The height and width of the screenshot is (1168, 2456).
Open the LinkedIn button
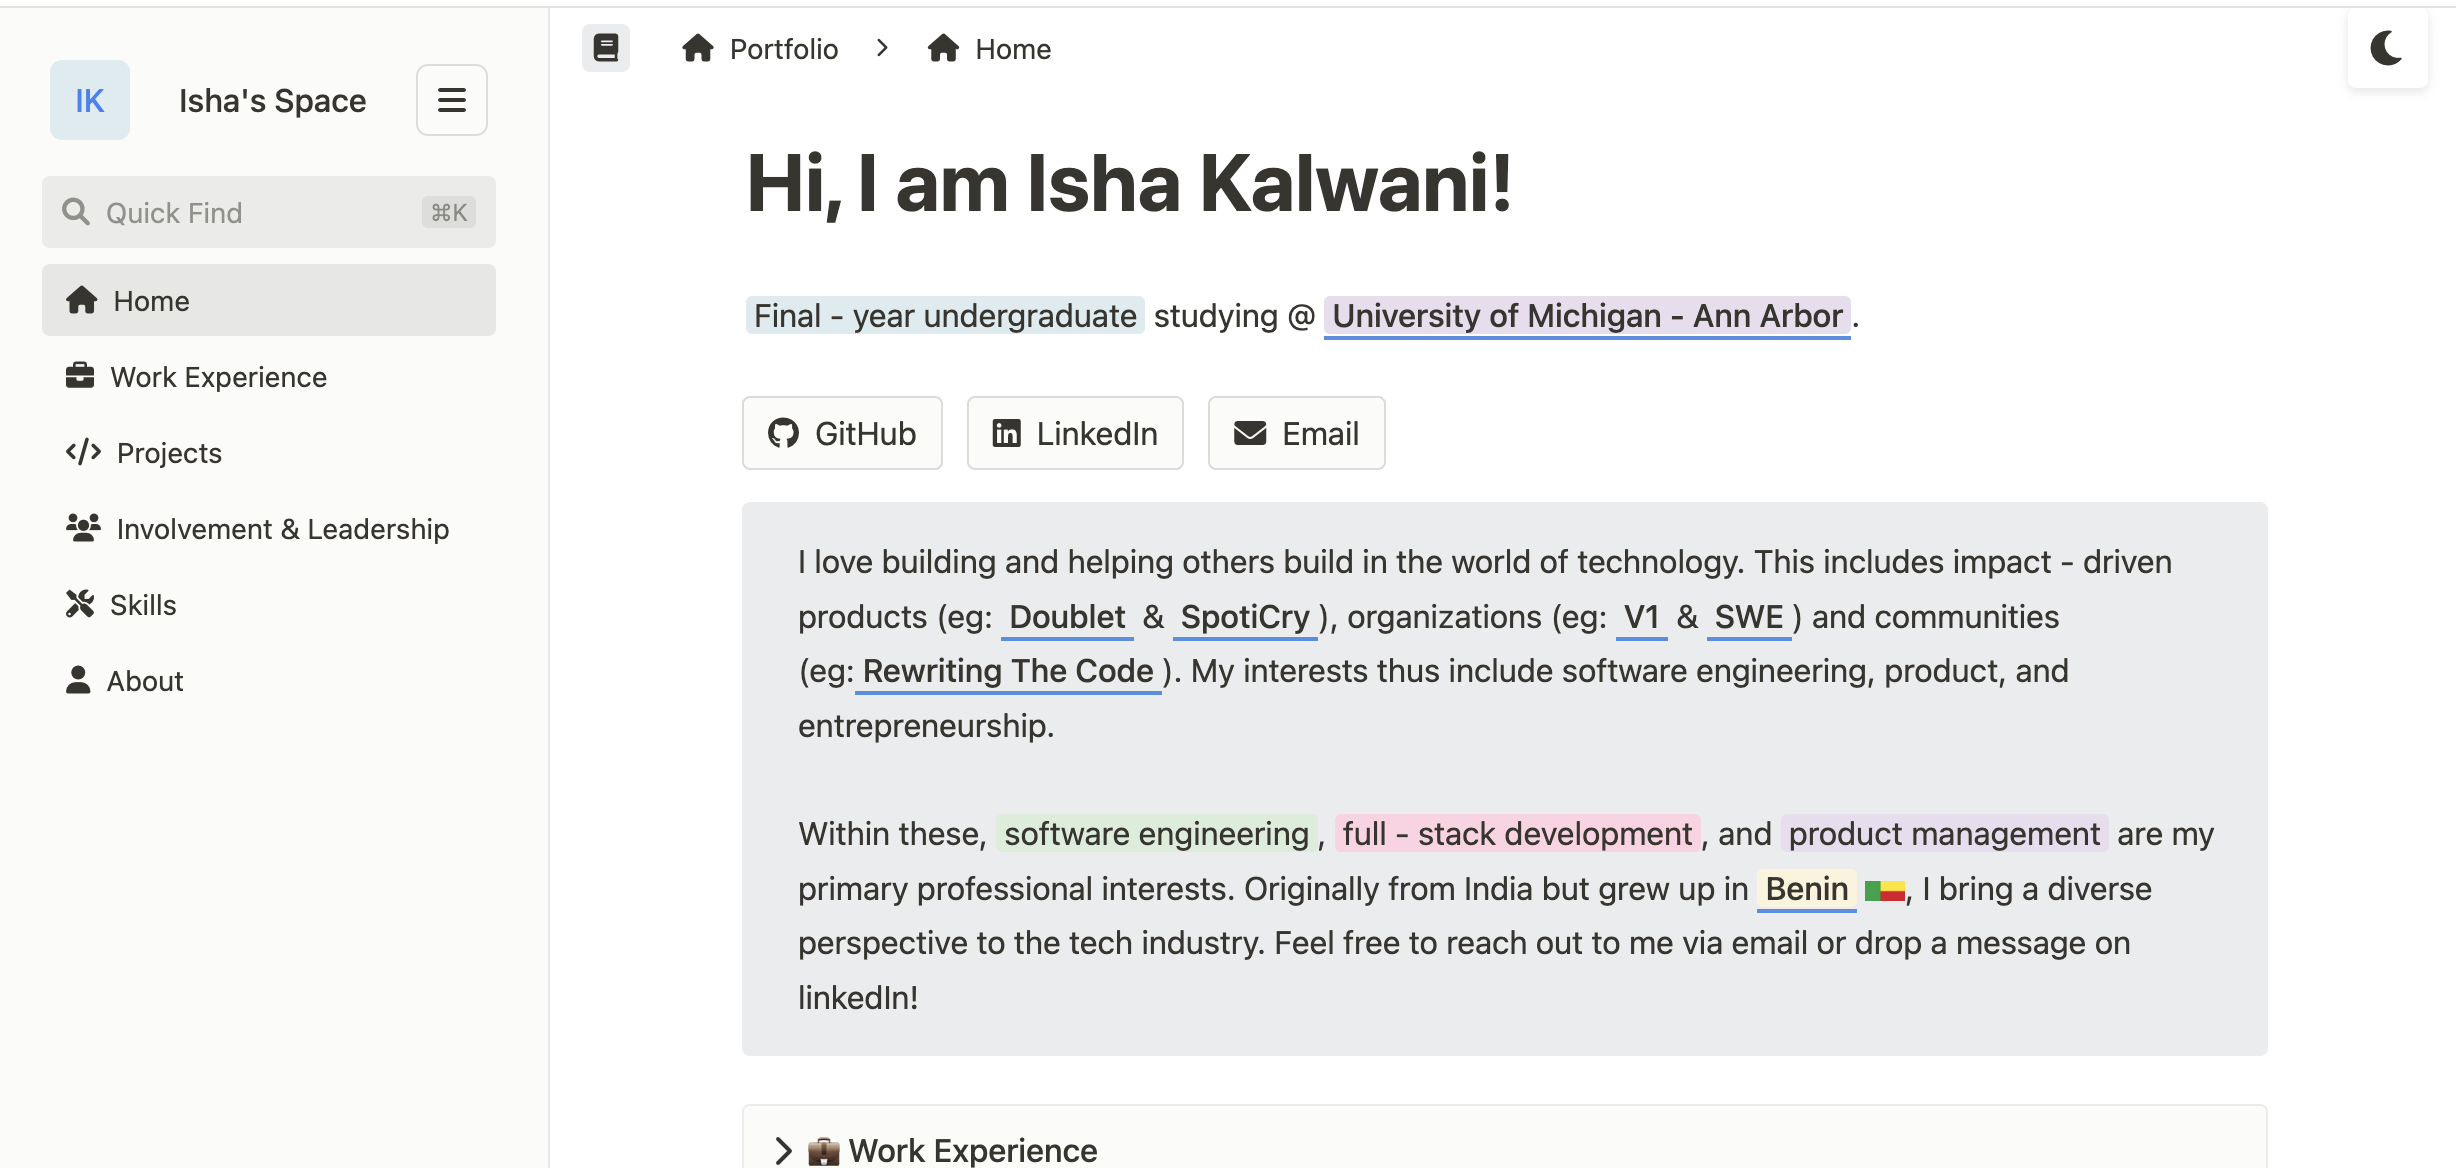(x=1075, y=433)
